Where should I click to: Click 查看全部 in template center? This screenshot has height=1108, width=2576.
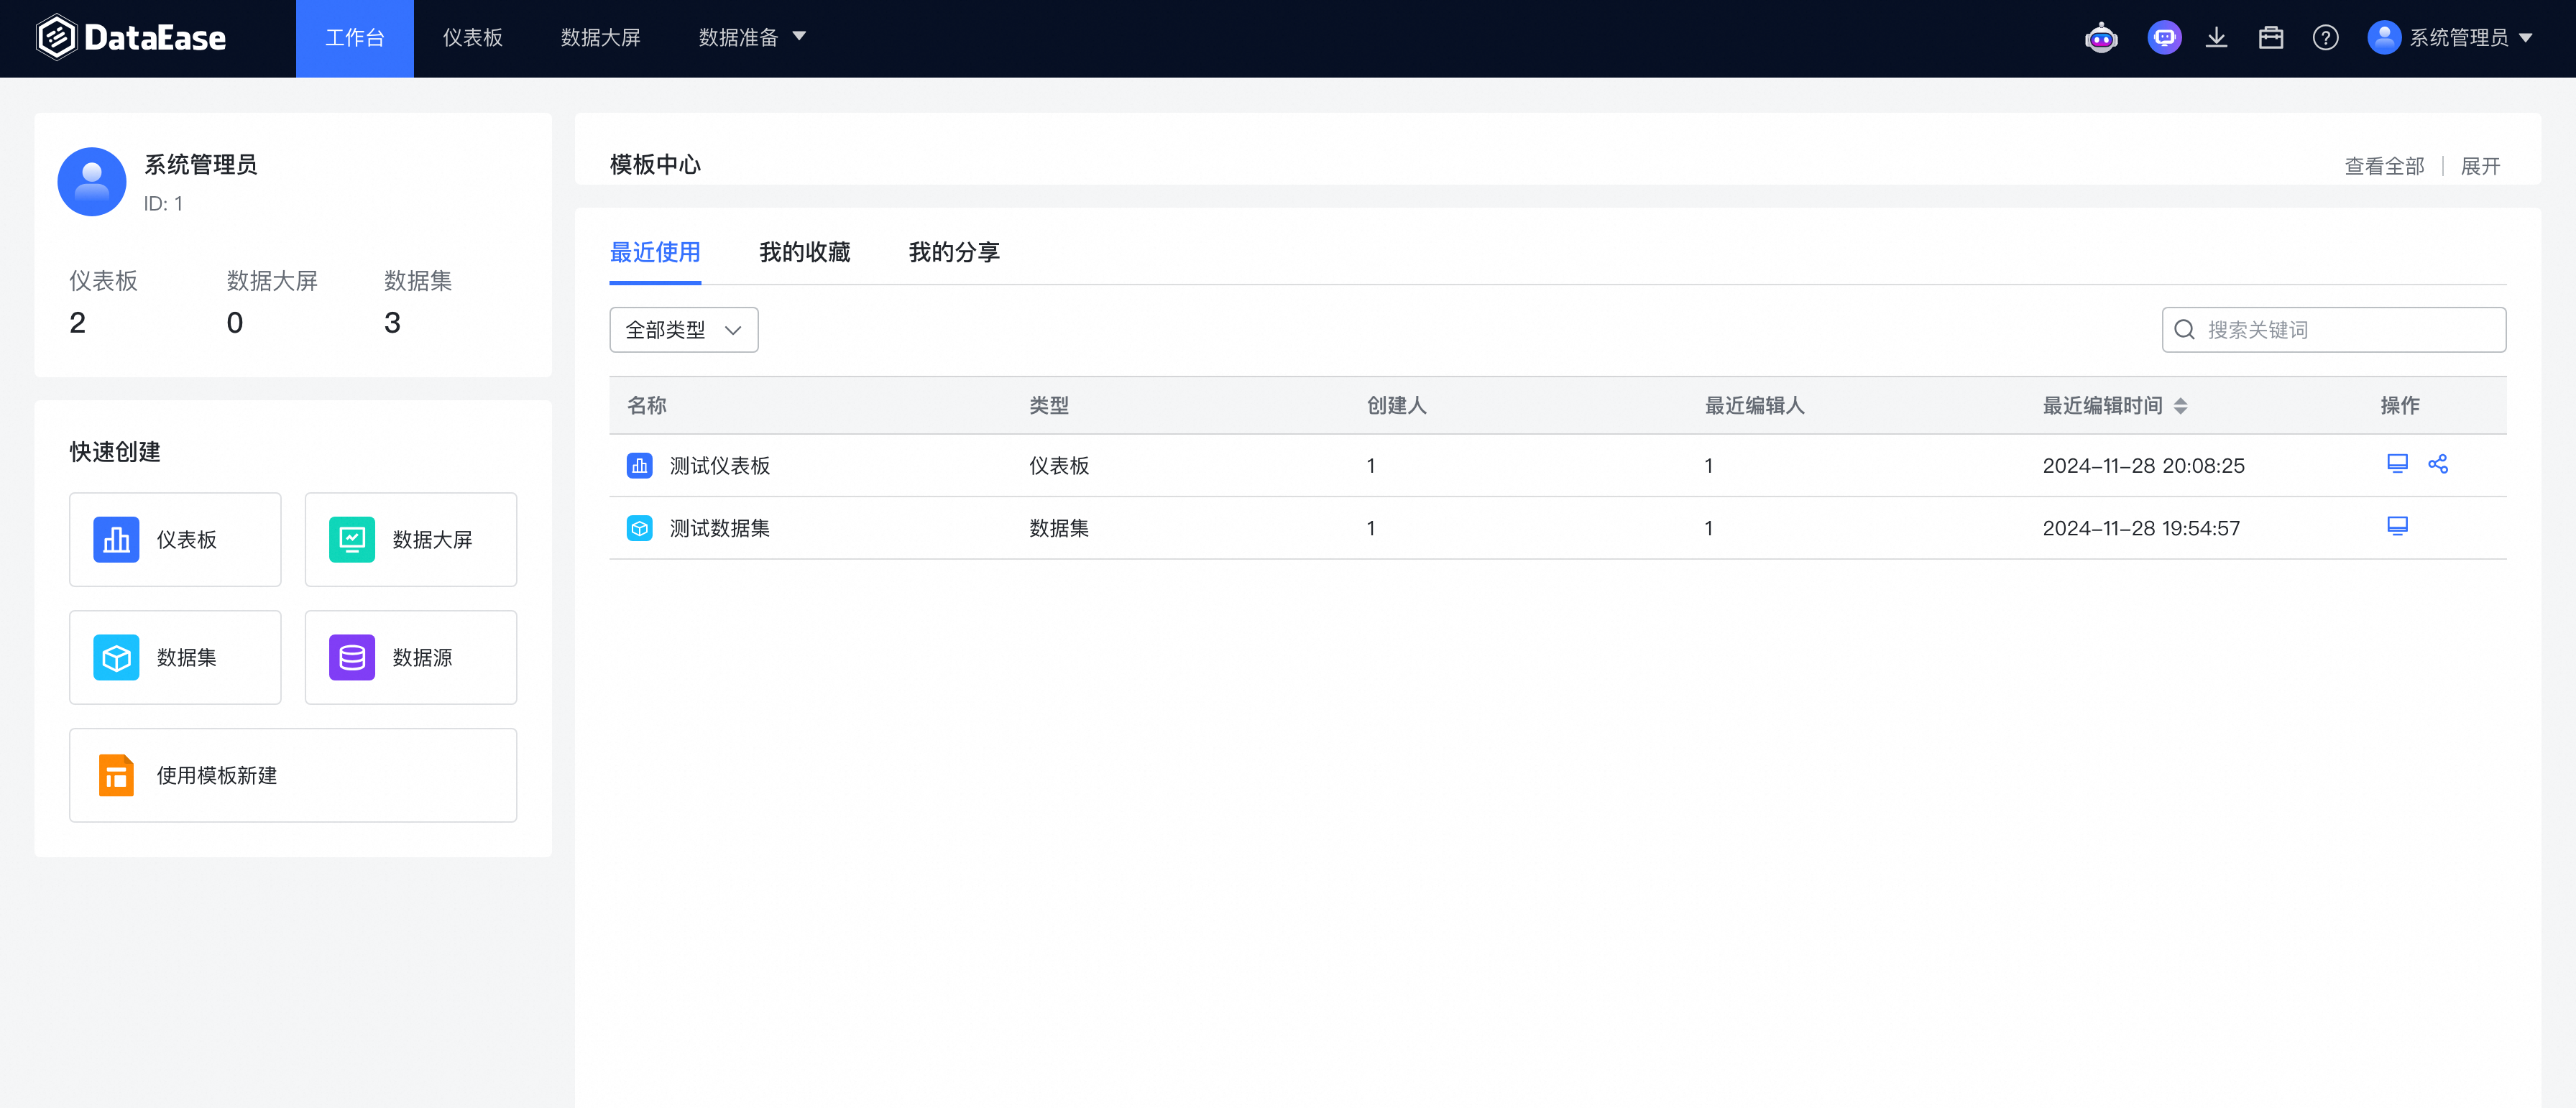2384,166
